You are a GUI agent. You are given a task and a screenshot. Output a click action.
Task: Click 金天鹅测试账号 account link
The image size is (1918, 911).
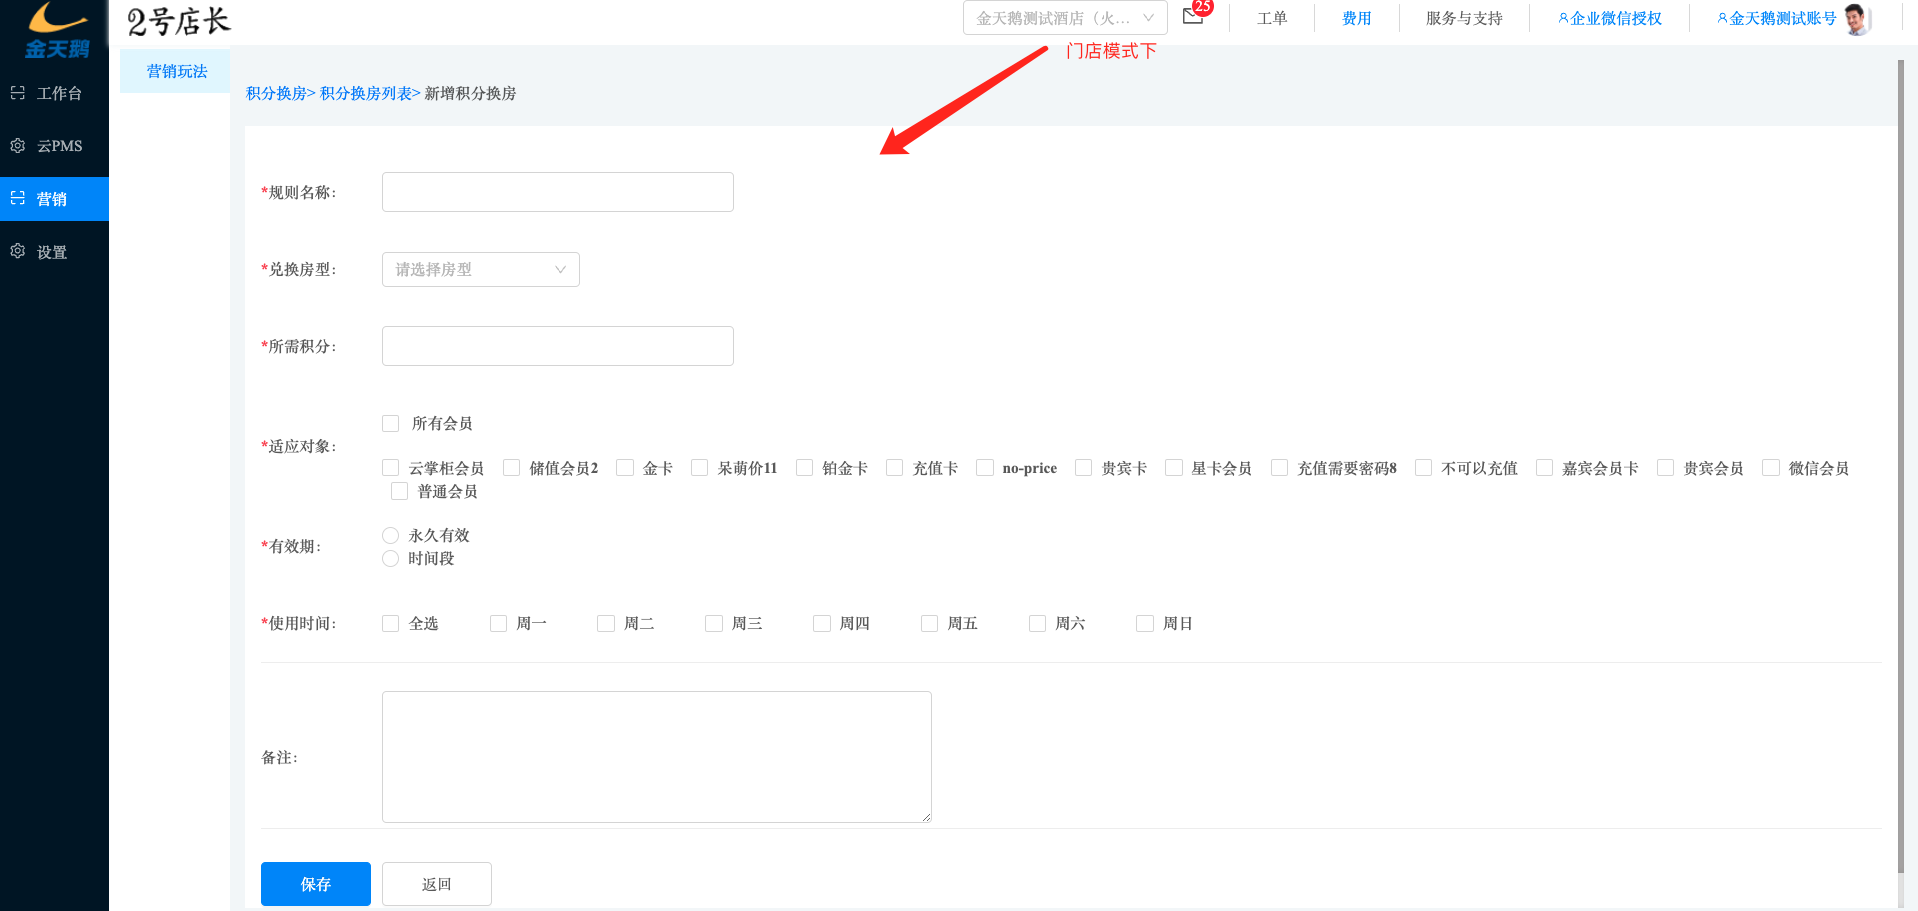pos(1777,18)
